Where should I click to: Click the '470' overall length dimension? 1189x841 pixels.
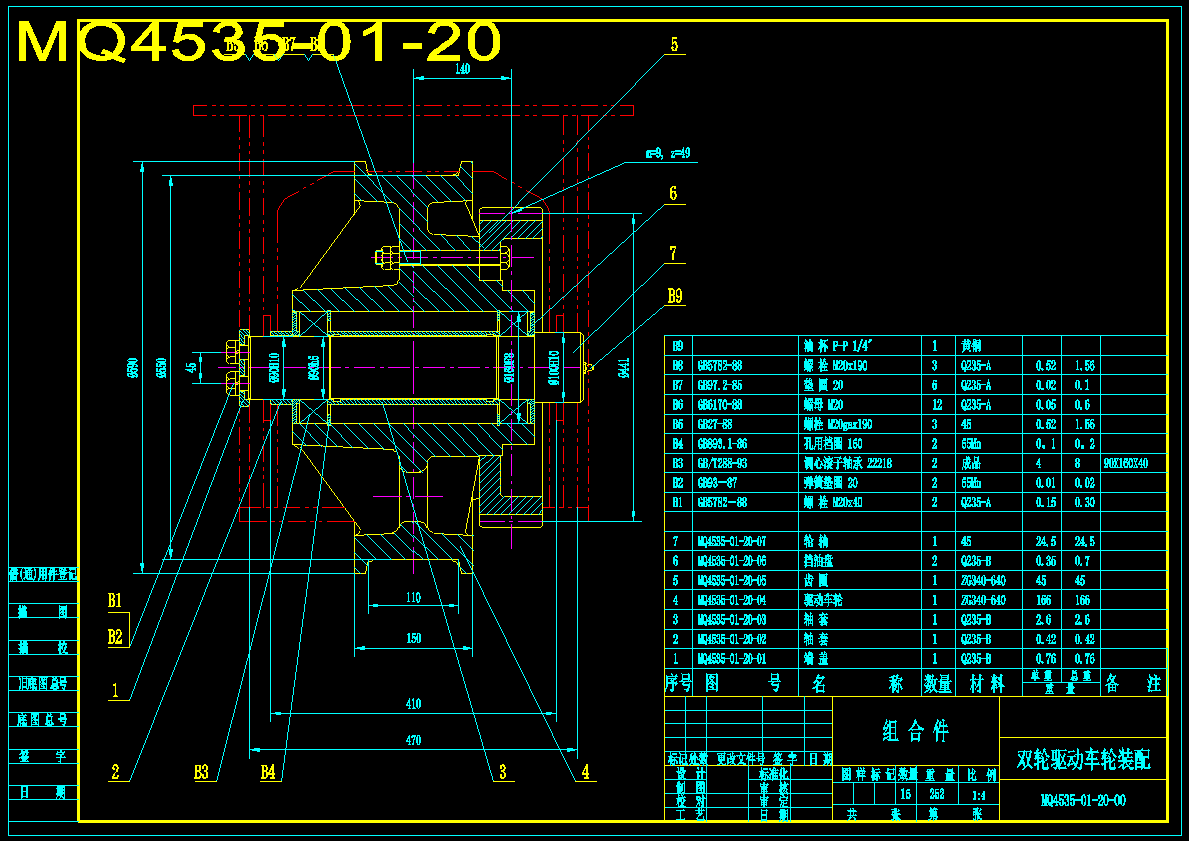coord(413,740)
